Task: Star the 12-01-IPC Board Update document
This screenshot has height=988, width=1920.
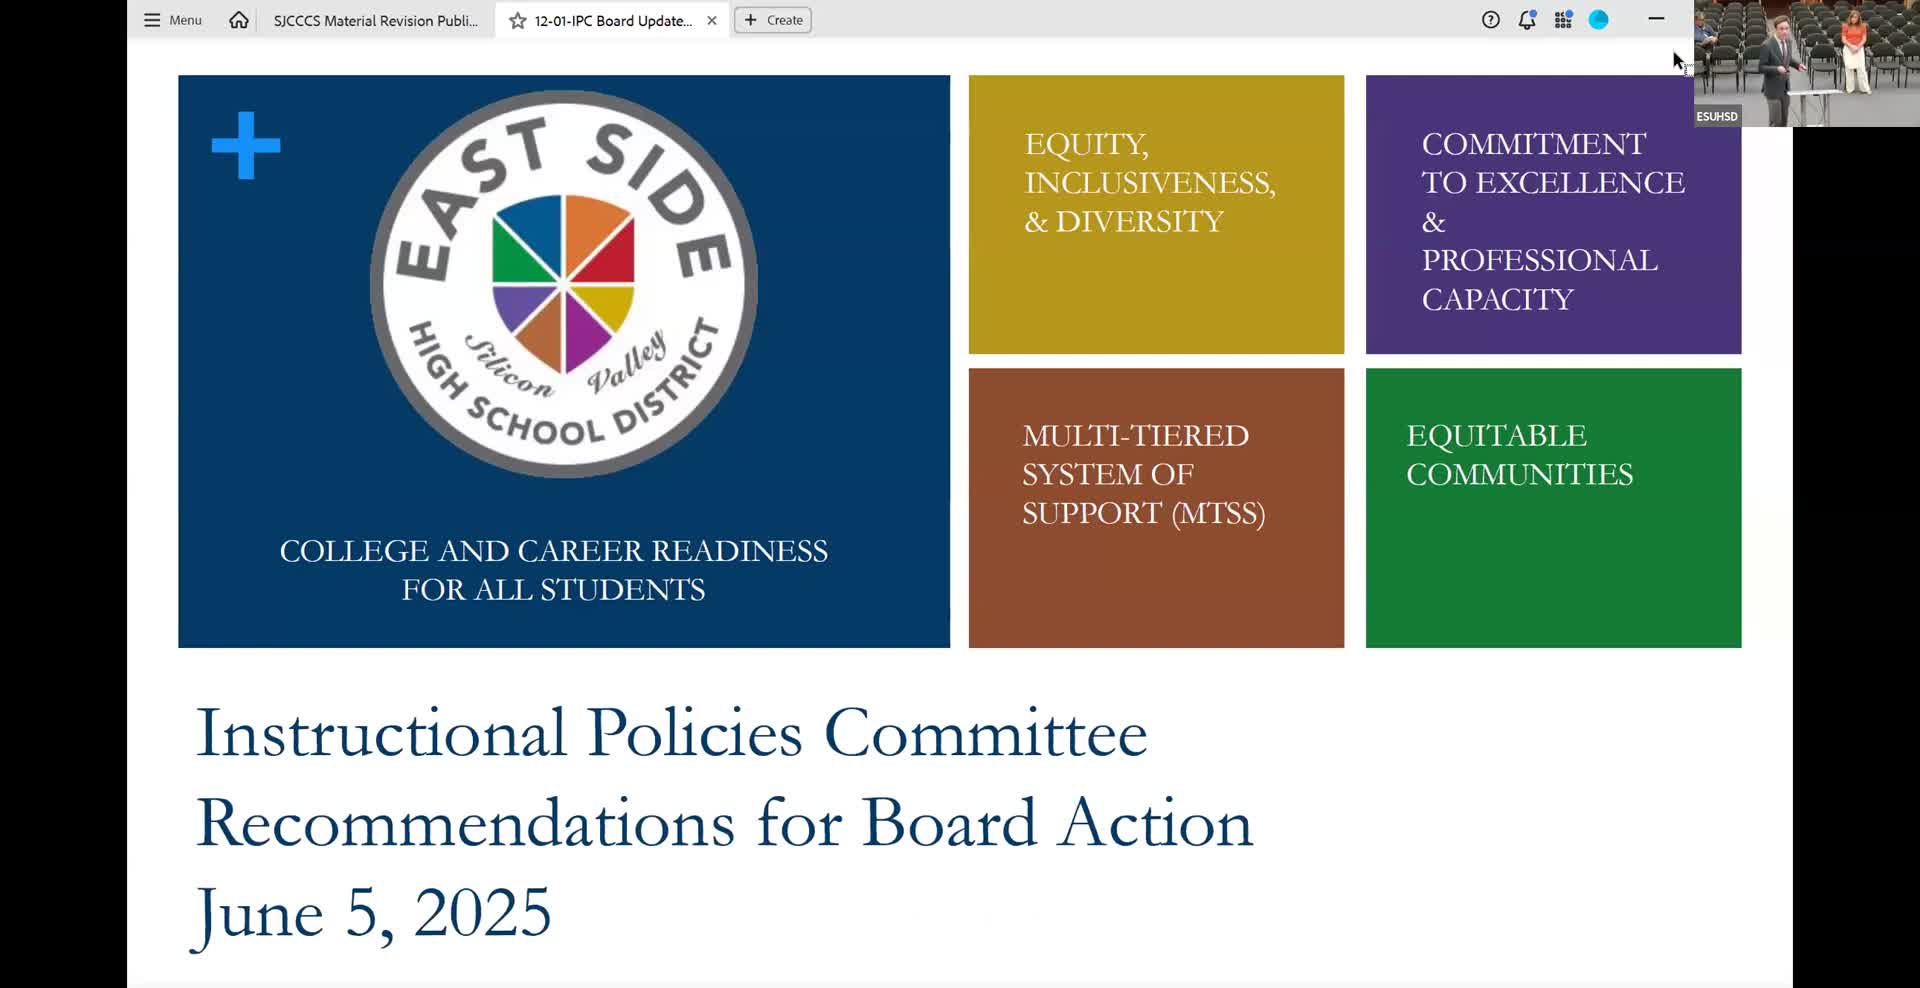Action: [517, 20]
